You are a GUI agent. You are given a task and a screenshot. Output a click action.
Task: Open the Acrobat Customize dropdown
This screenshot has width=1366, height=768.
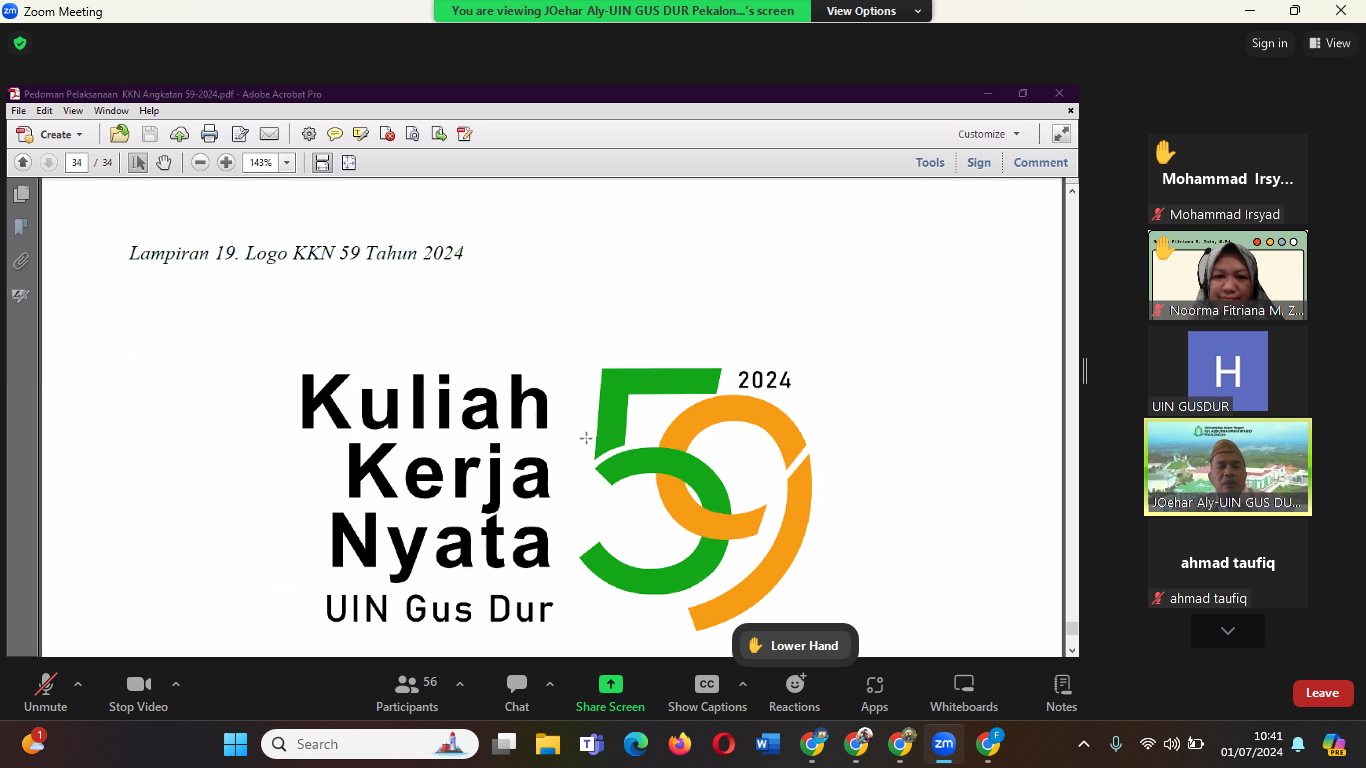(990, 134)
